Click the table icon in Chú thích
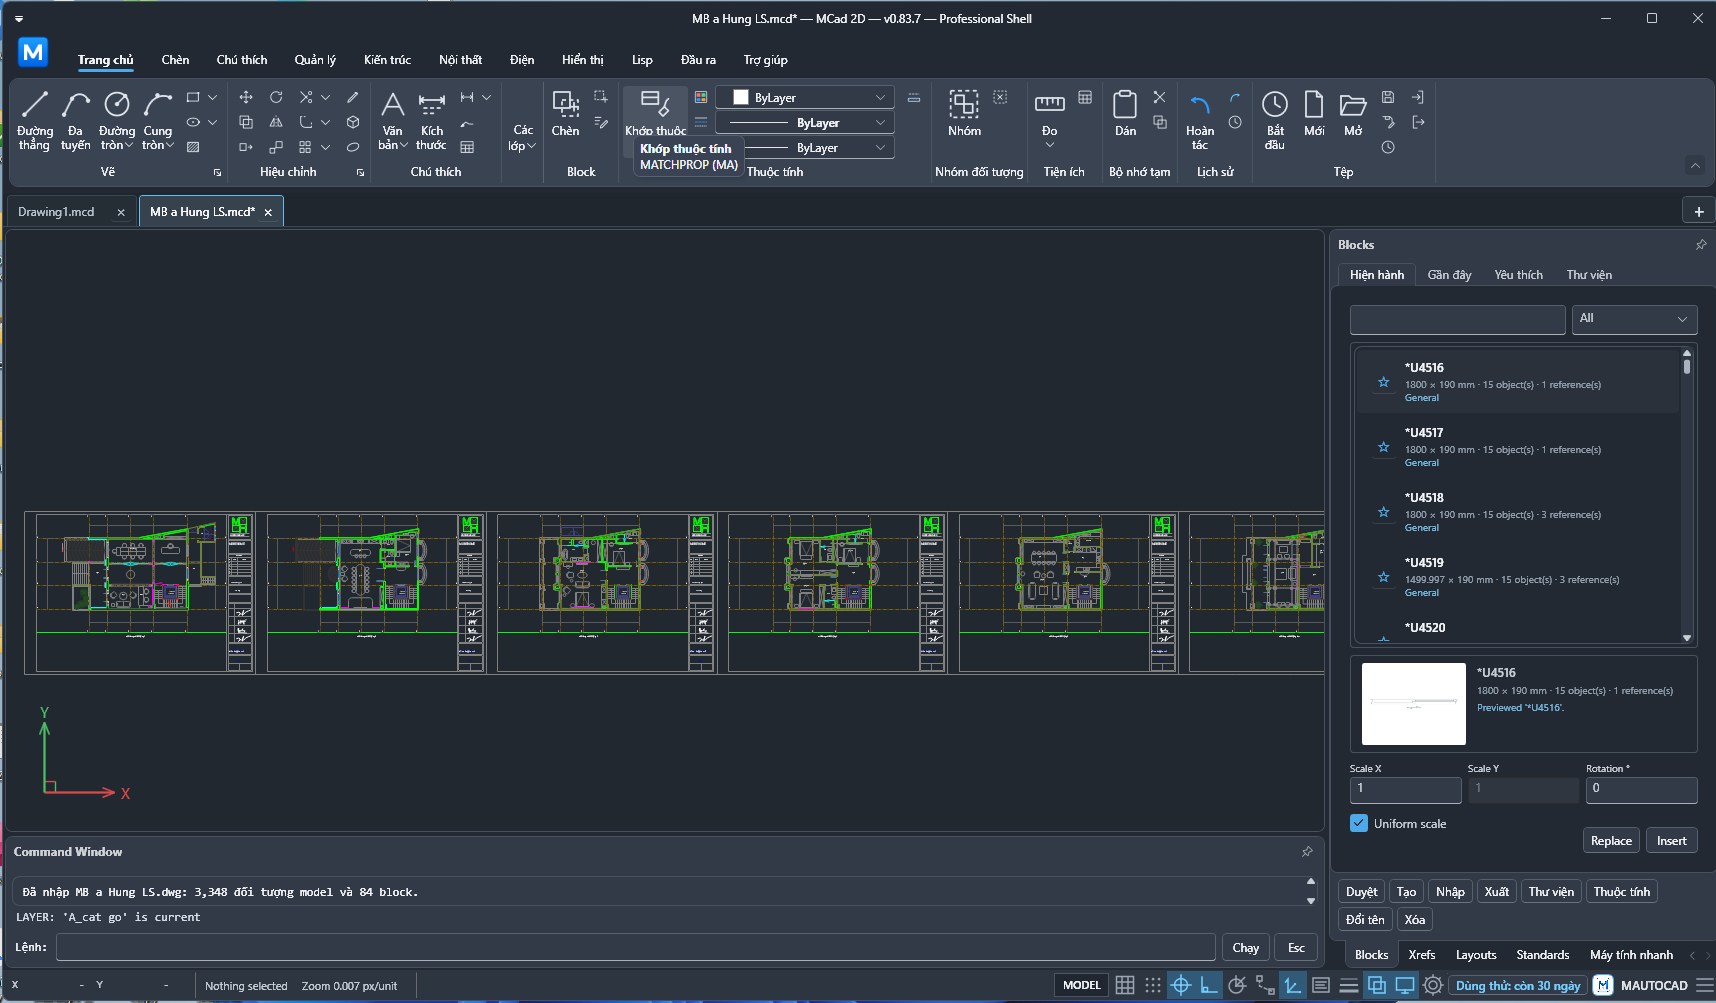Image resolution: width=1716 pixels, height=1003 pixels. click(467, 147)
